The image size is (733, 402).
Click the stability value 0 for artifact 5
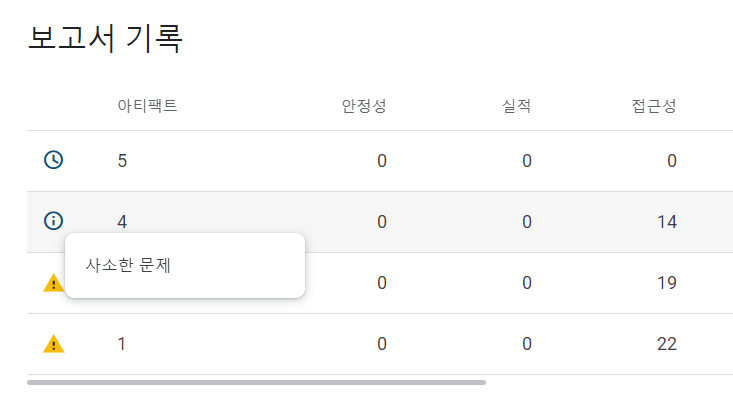click(x=382, y=161)
